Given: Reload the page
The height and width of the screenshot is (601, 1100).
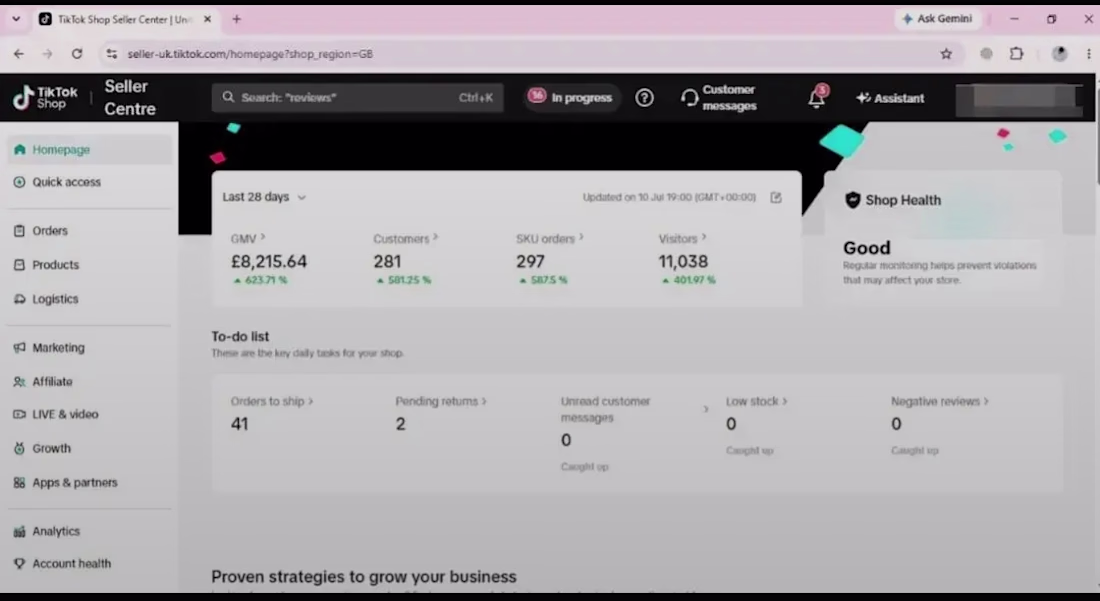Looking at the screenshot, I should click(77, 54).
